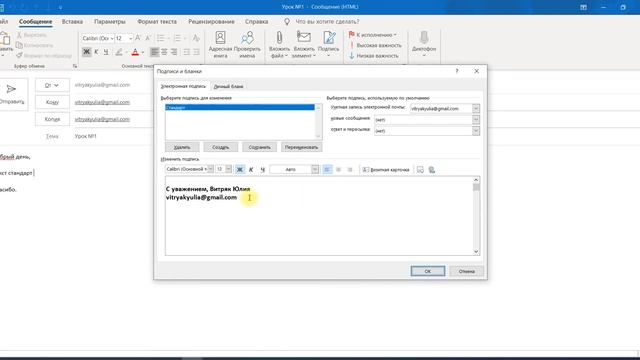Open the signature font color (Авто) dropdown
The width and height of the screenshot is (640, 360).
pos(315,169)
